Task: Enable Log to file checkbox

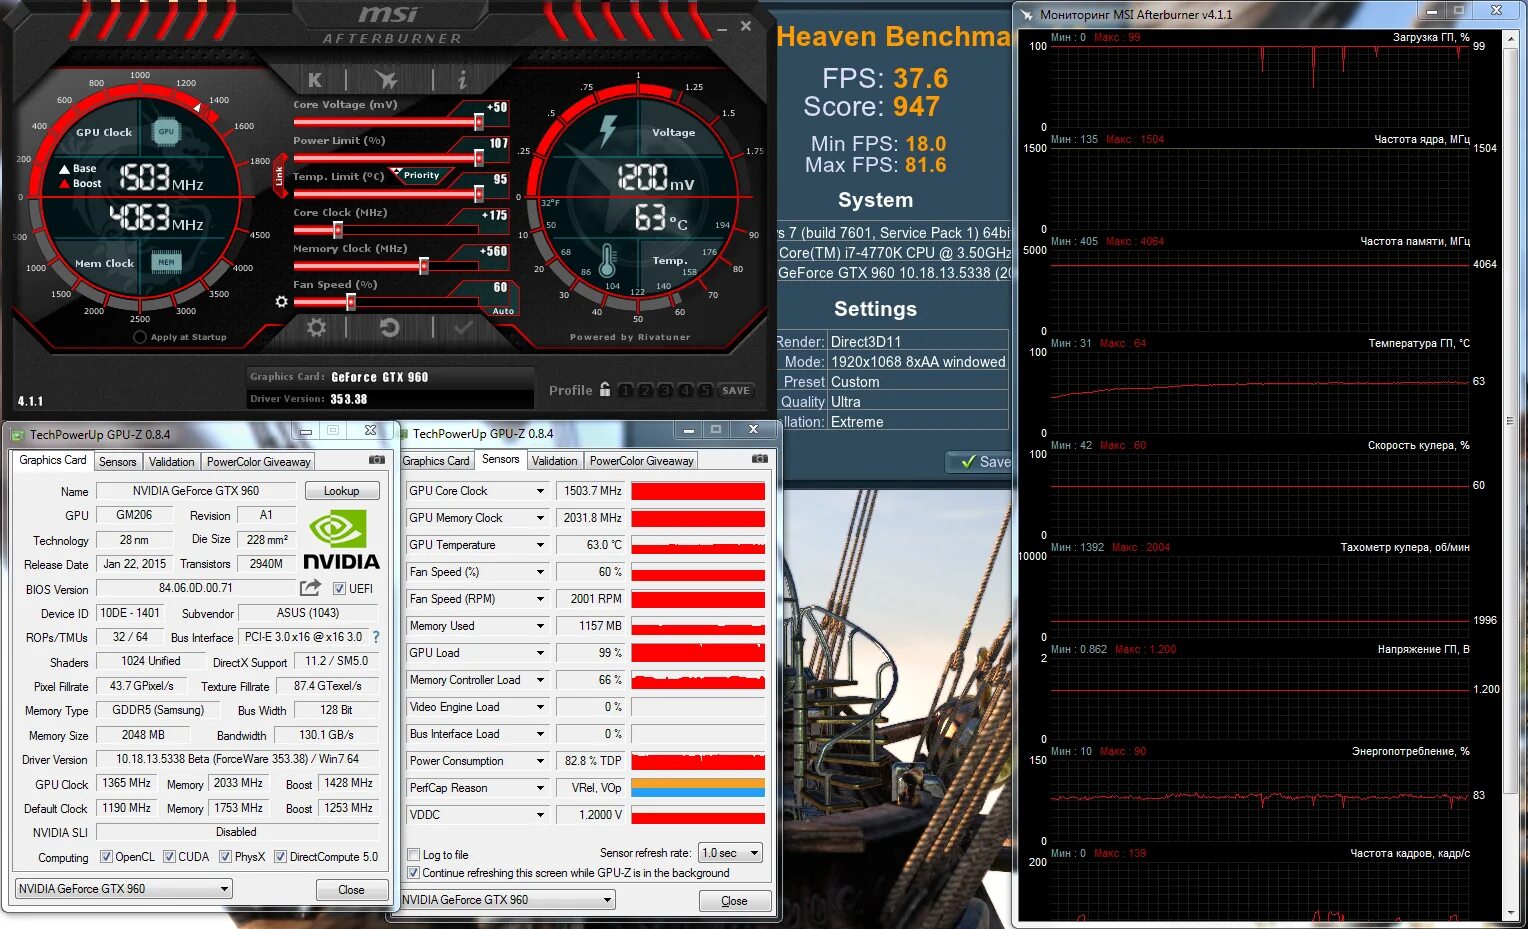Action: (x=414, y=855)
